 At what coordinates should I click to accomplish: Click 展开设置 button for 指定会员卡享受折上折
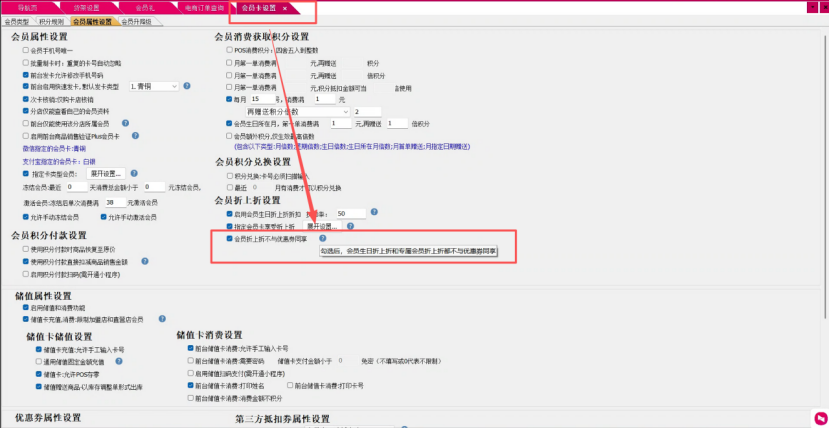322,226
